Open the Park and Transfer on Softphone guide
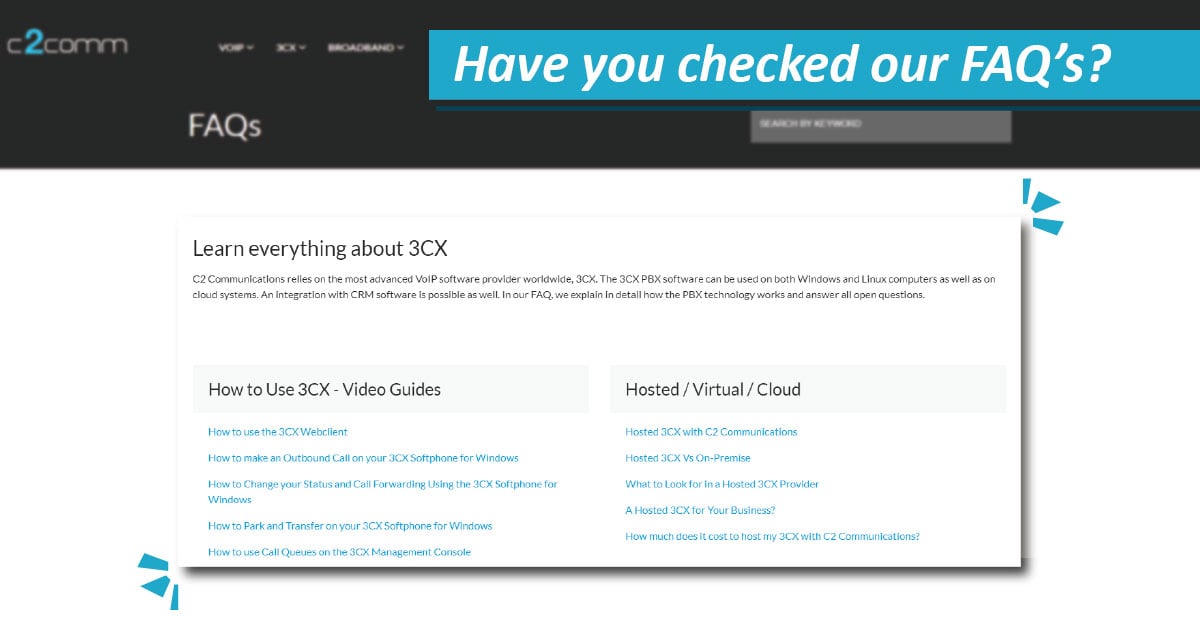The image size is (1200, 618). click(350, 526)
